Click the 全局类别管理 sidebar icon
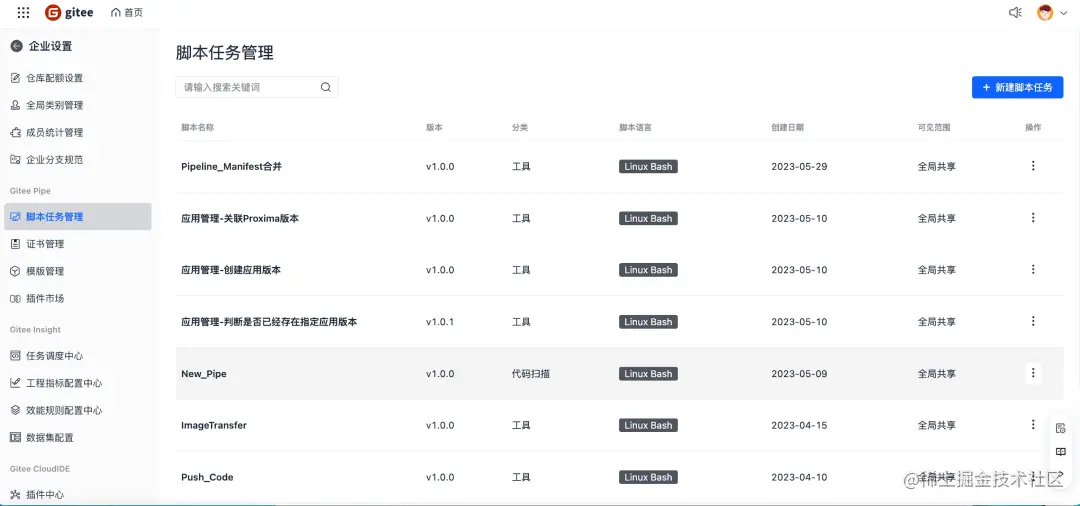 (x=15, y=105)
